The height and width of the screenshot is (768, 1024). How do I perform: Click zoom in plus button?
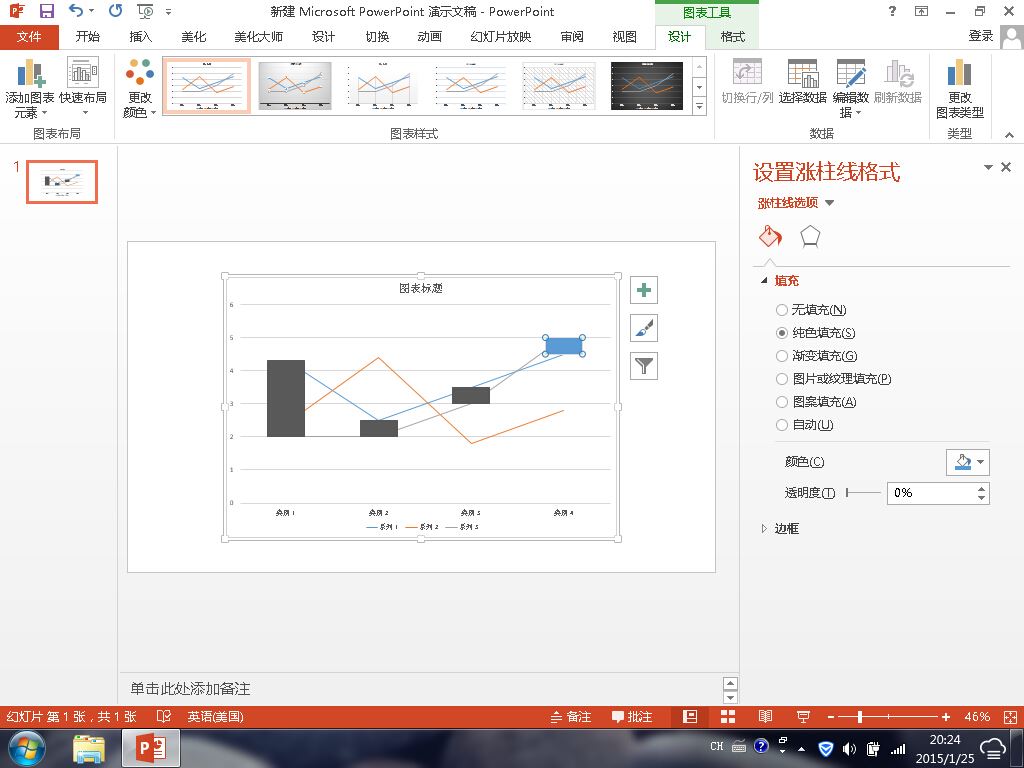946,716
